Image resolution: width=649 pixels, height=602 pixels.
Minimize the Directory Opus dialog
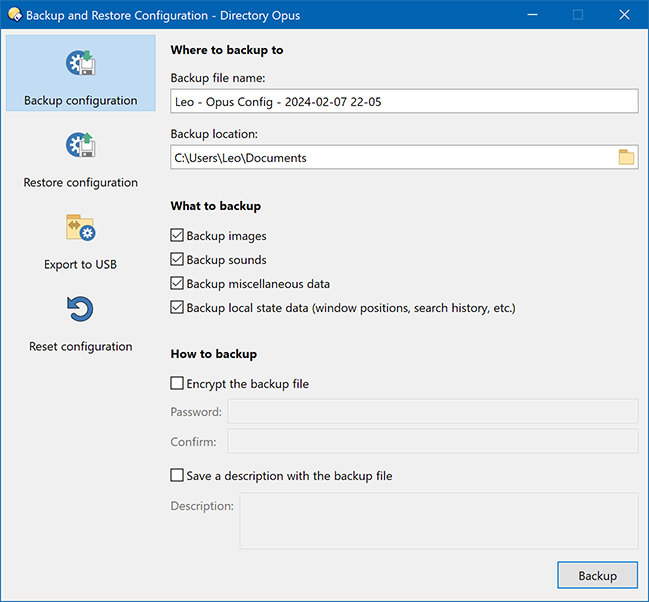click(x=532, y=15)
